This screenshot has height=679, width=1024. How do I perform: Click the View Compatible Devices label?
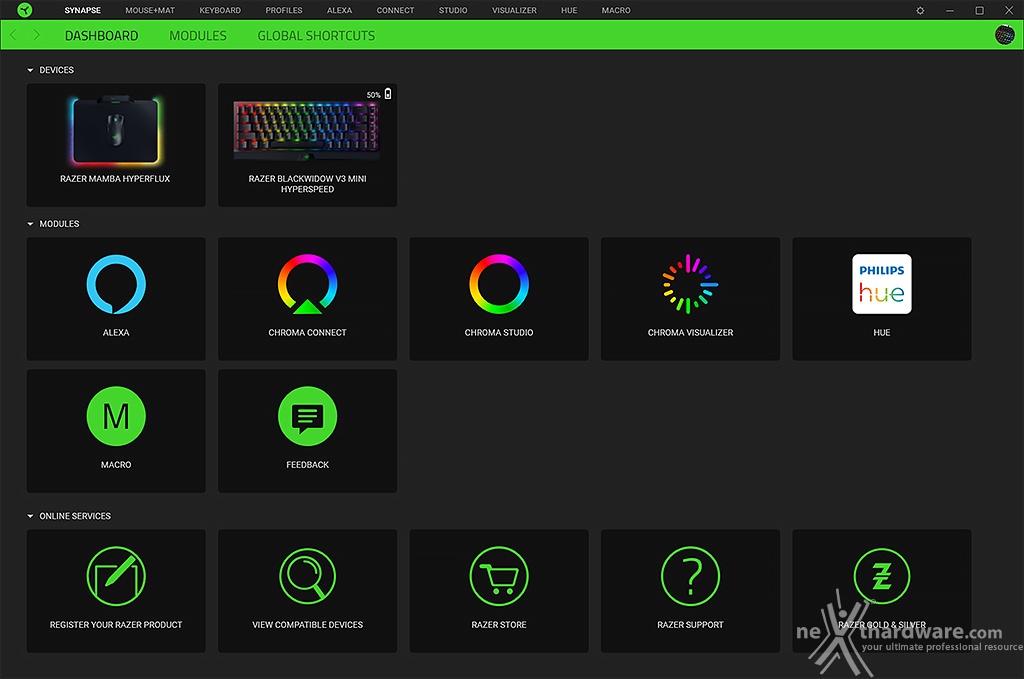pyautogui.click(x=308, y=625)
